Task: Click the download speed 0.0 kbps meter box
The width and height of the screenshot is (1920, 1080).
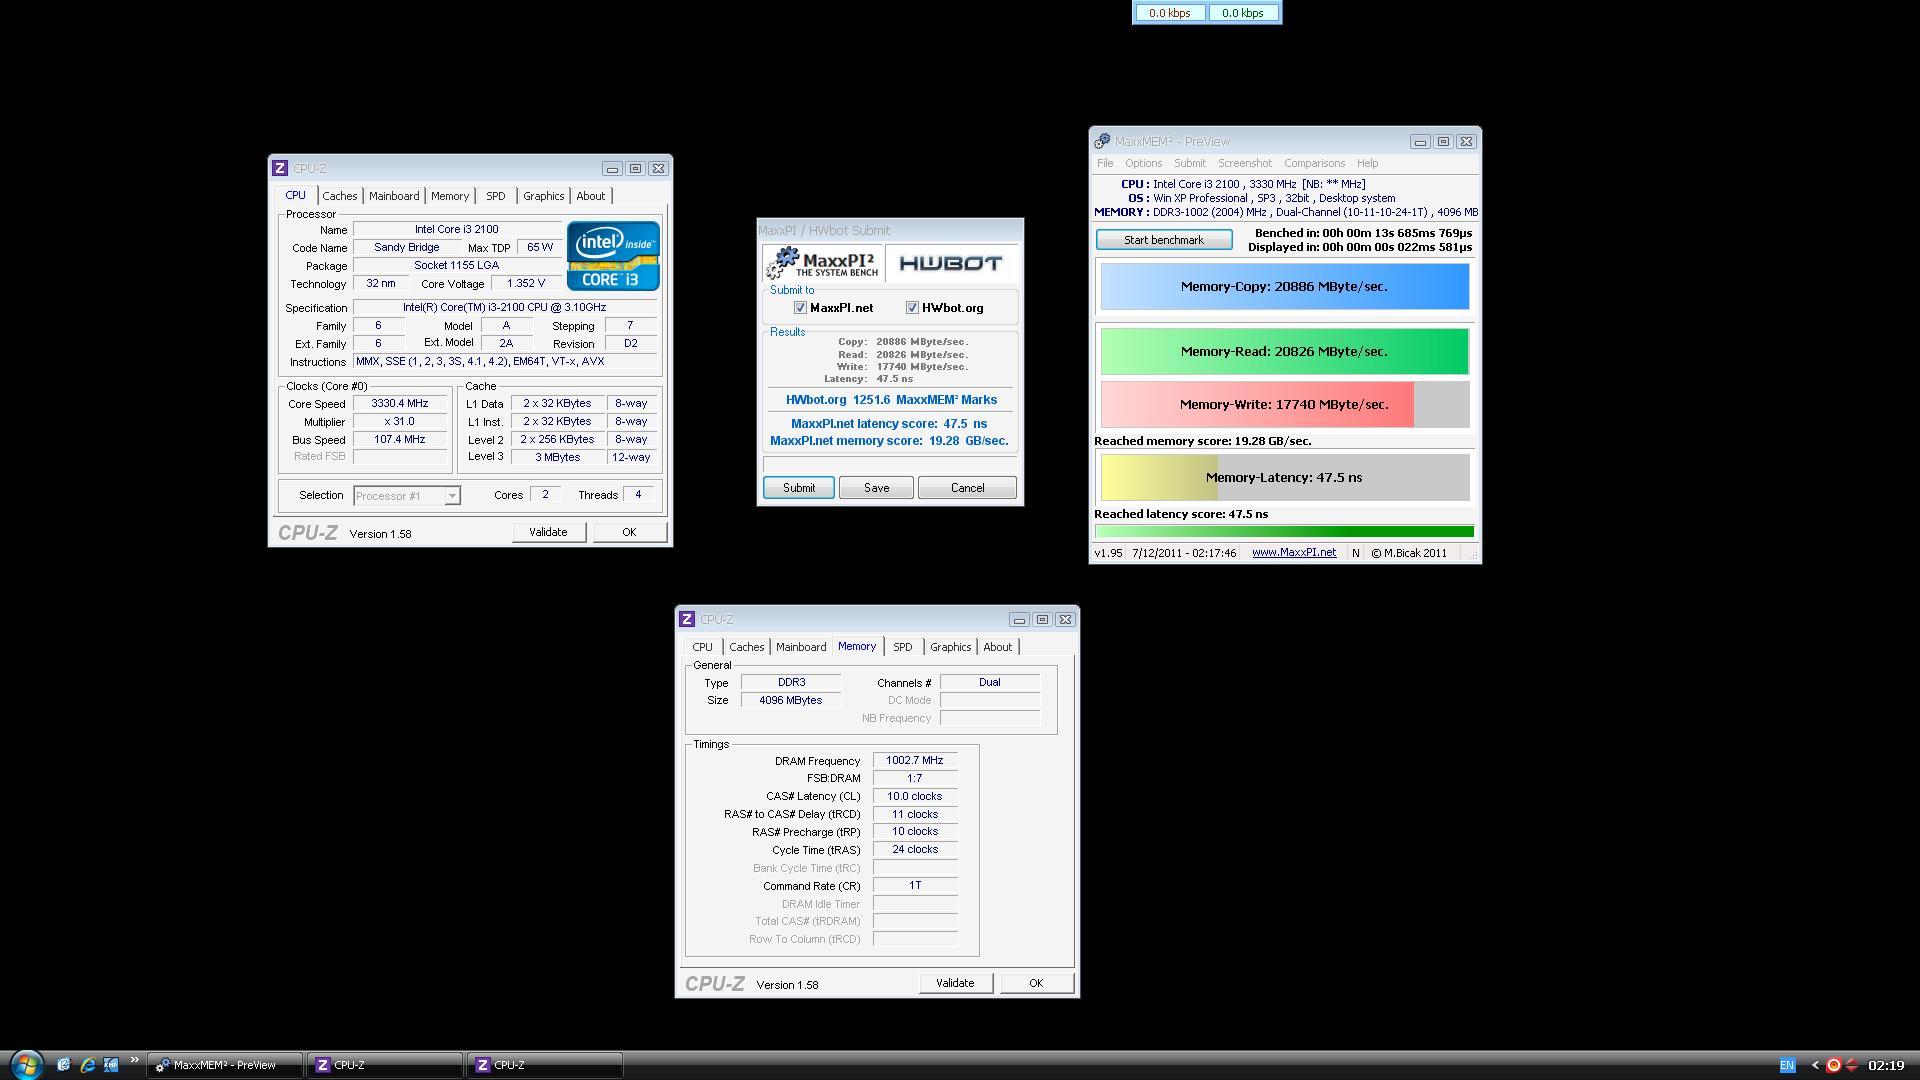Action: click(x=1170, y=13)
